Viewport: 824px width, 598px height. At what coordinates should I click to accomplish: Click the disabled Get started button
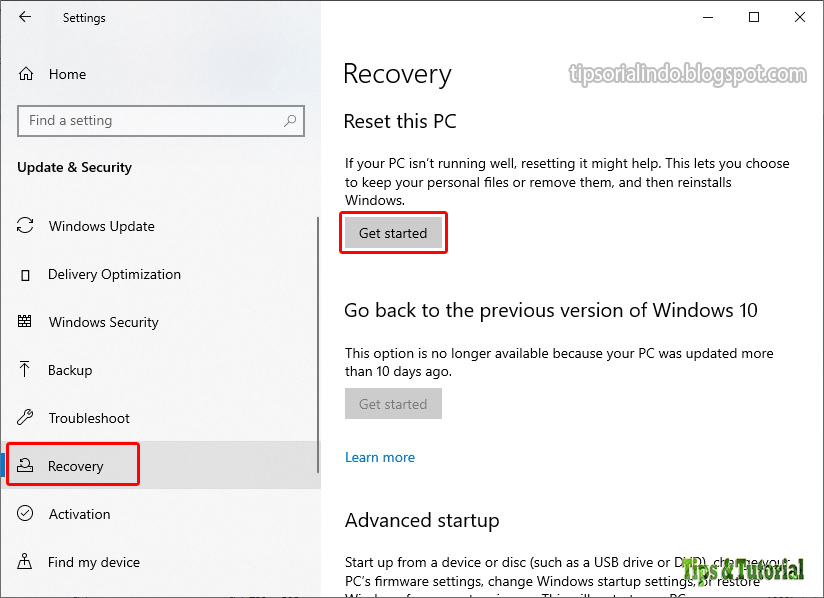pyautogui.click(x=393, y=404)
